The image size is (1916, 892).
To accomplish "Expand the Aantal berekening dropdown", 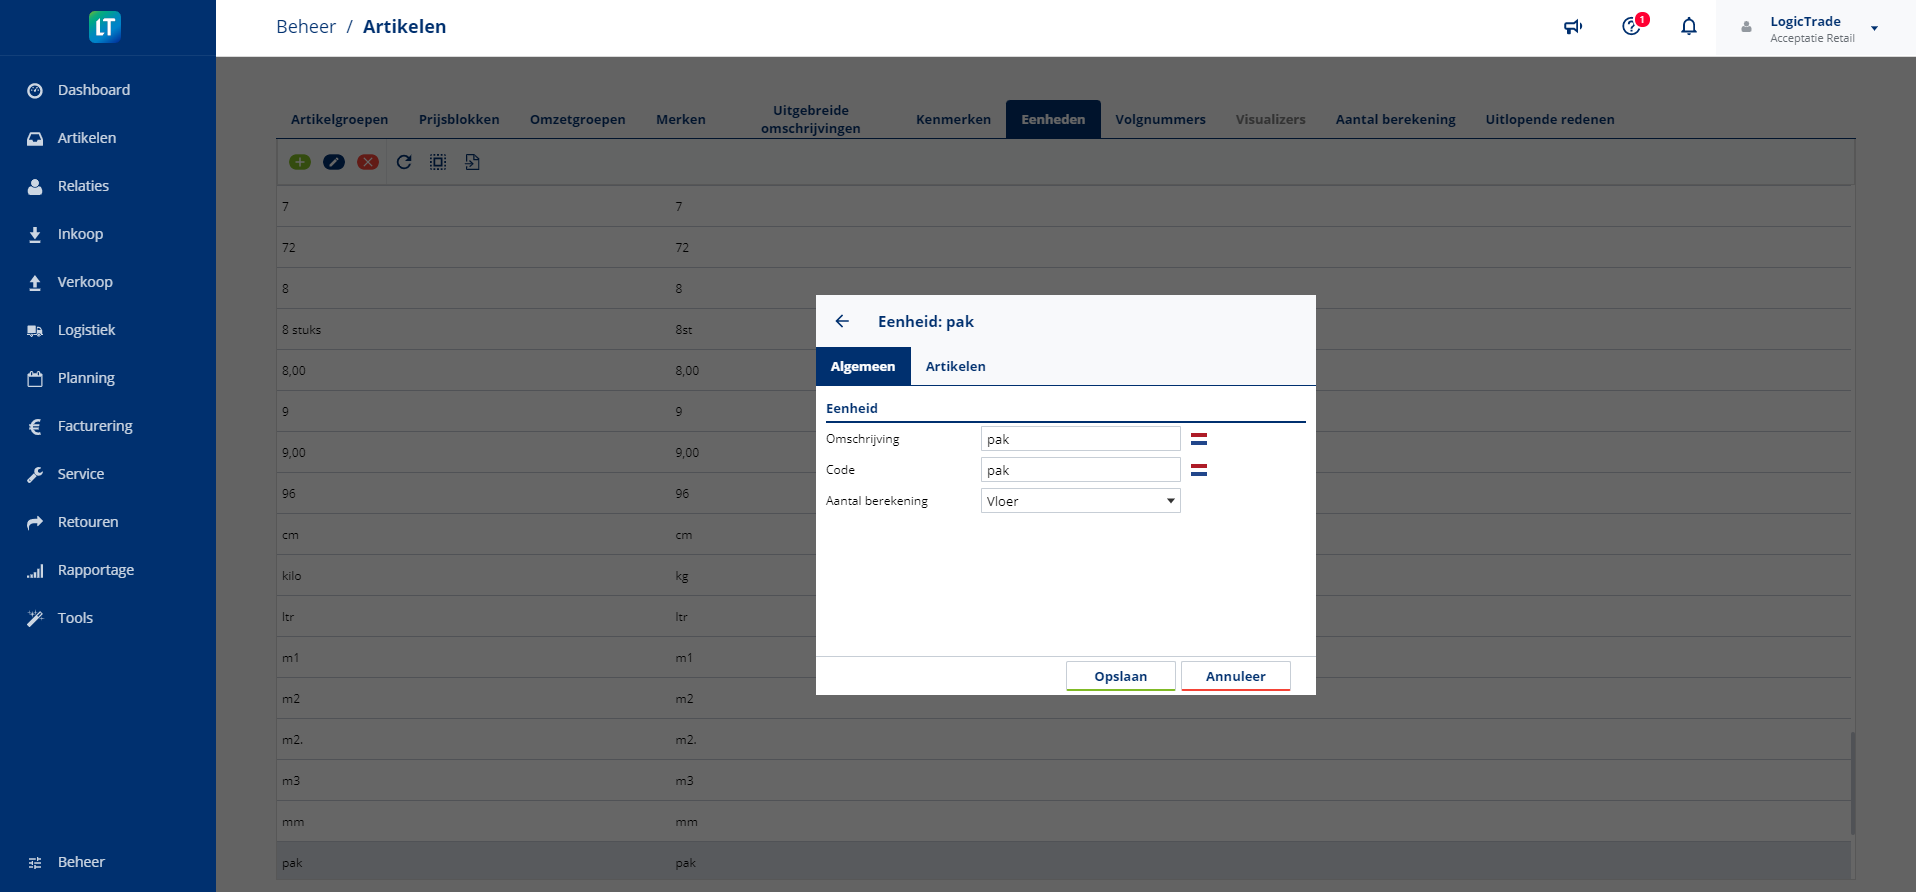I will click(x=1080, y=501).
